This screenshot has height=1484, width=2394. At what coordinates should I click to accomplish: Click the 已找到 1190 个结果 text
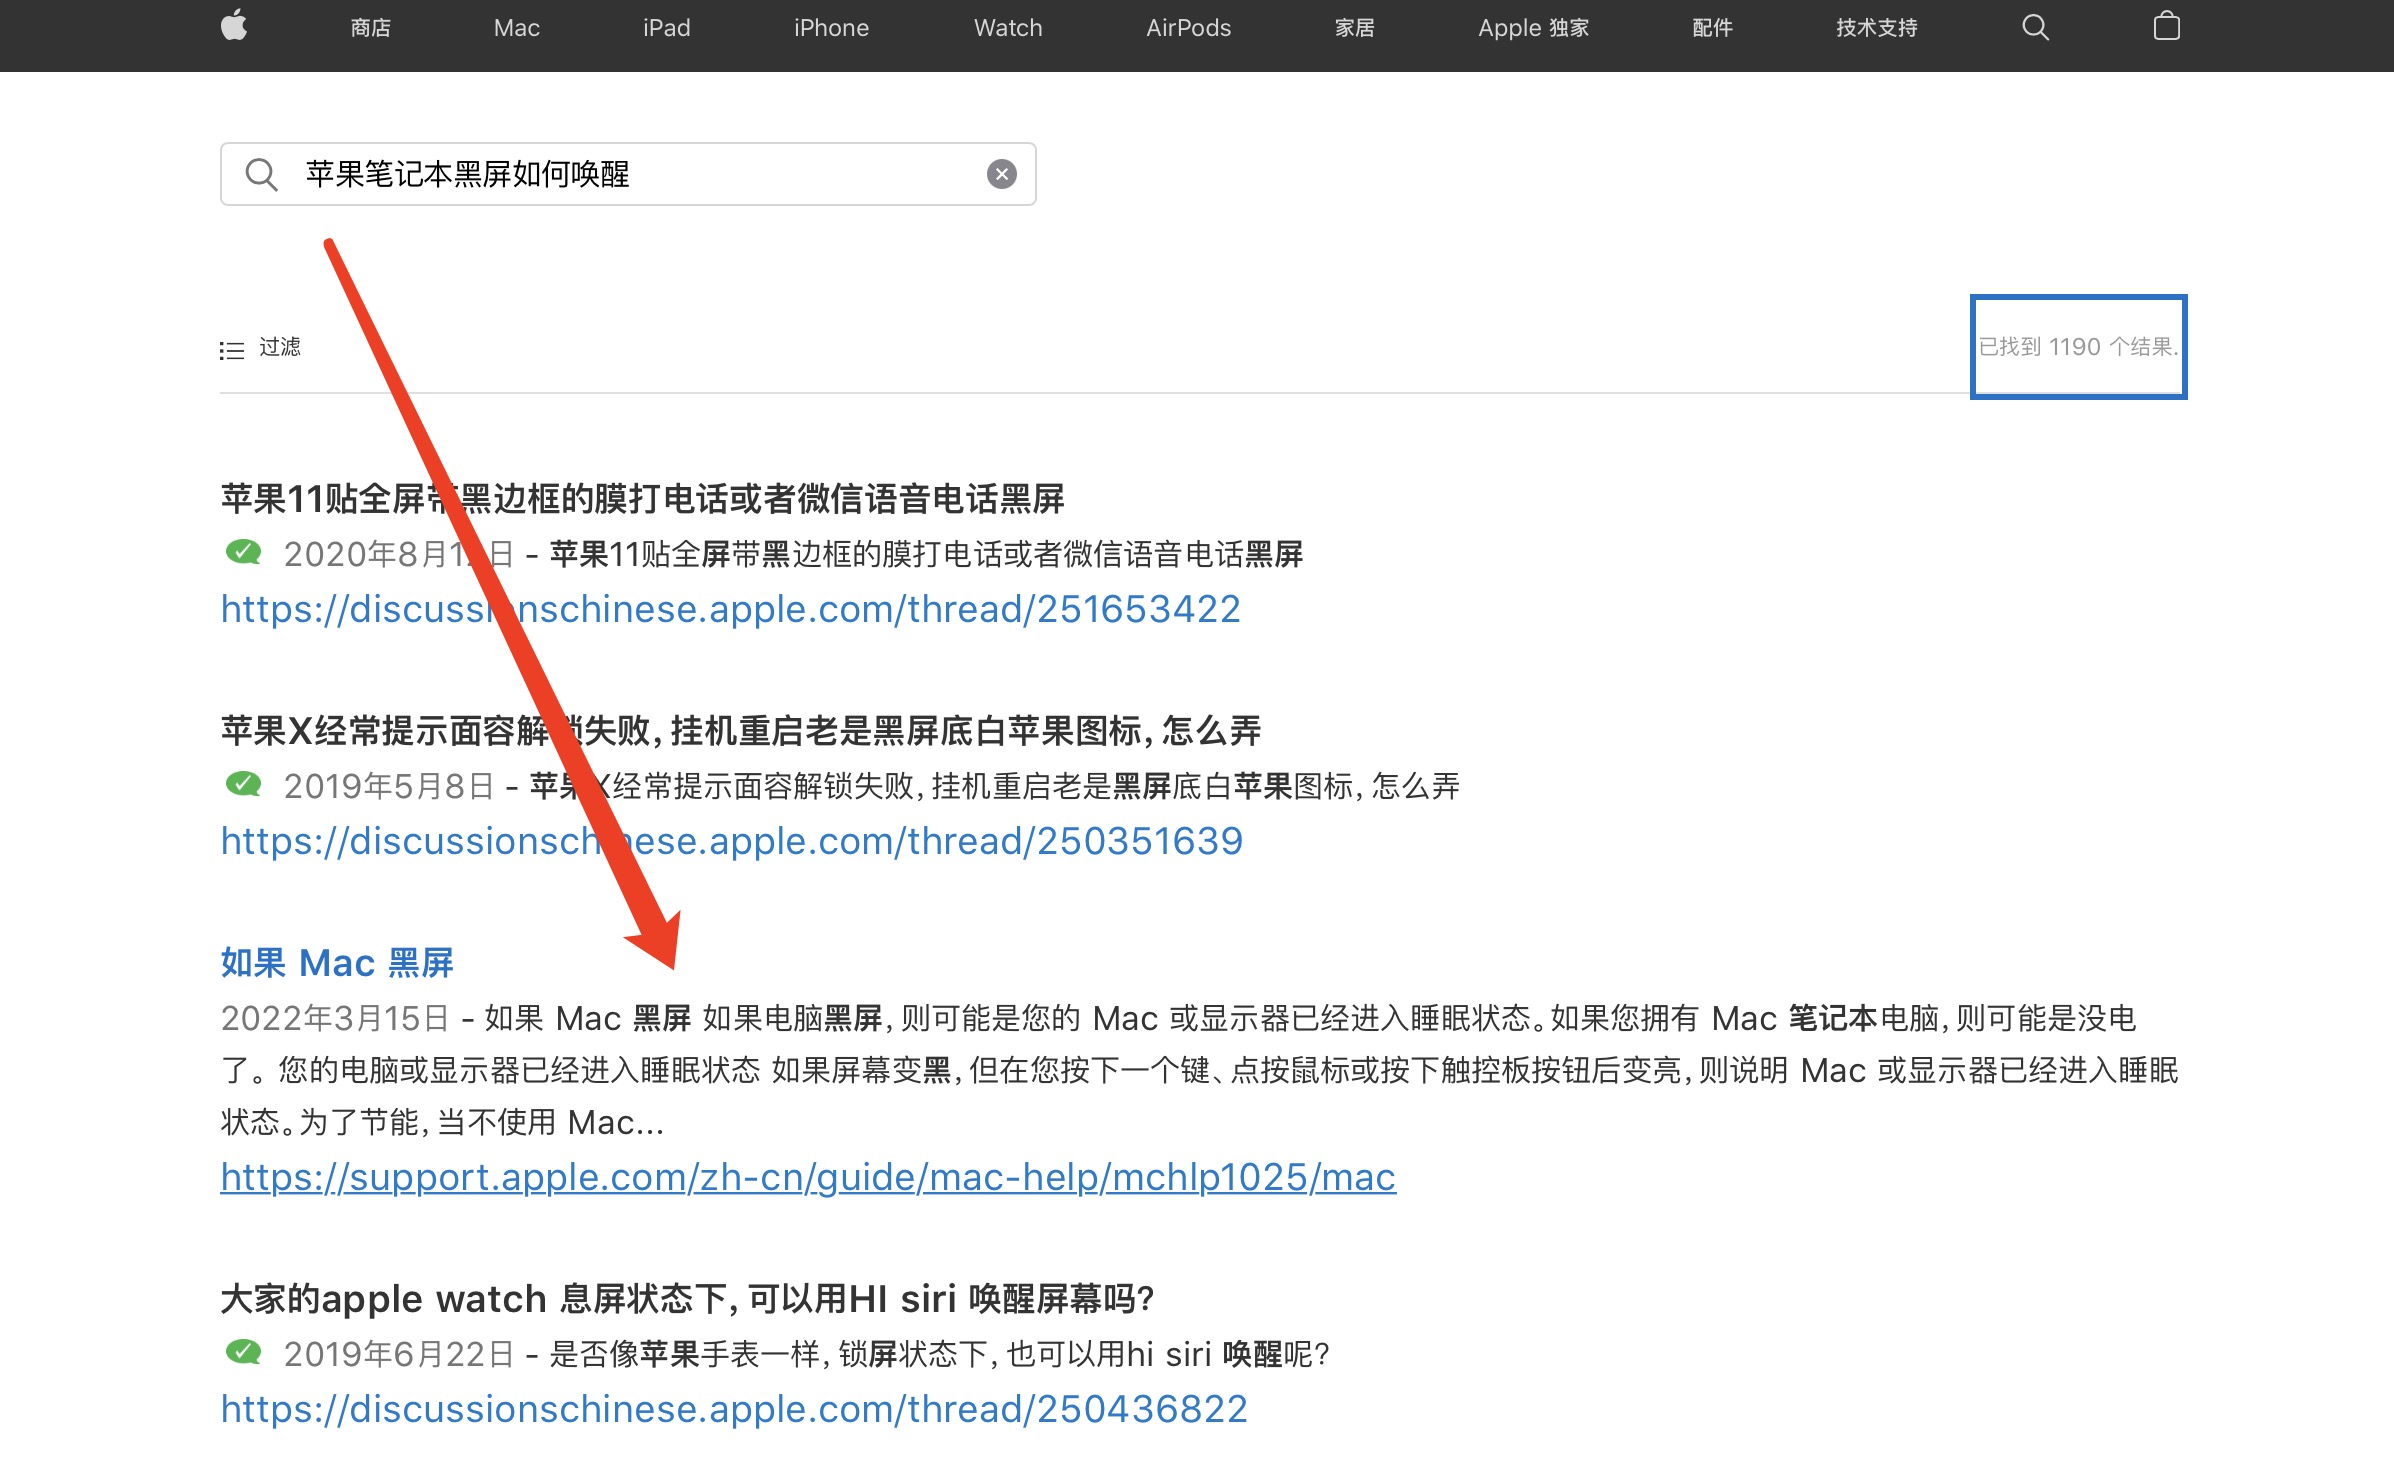(2078, 347)
